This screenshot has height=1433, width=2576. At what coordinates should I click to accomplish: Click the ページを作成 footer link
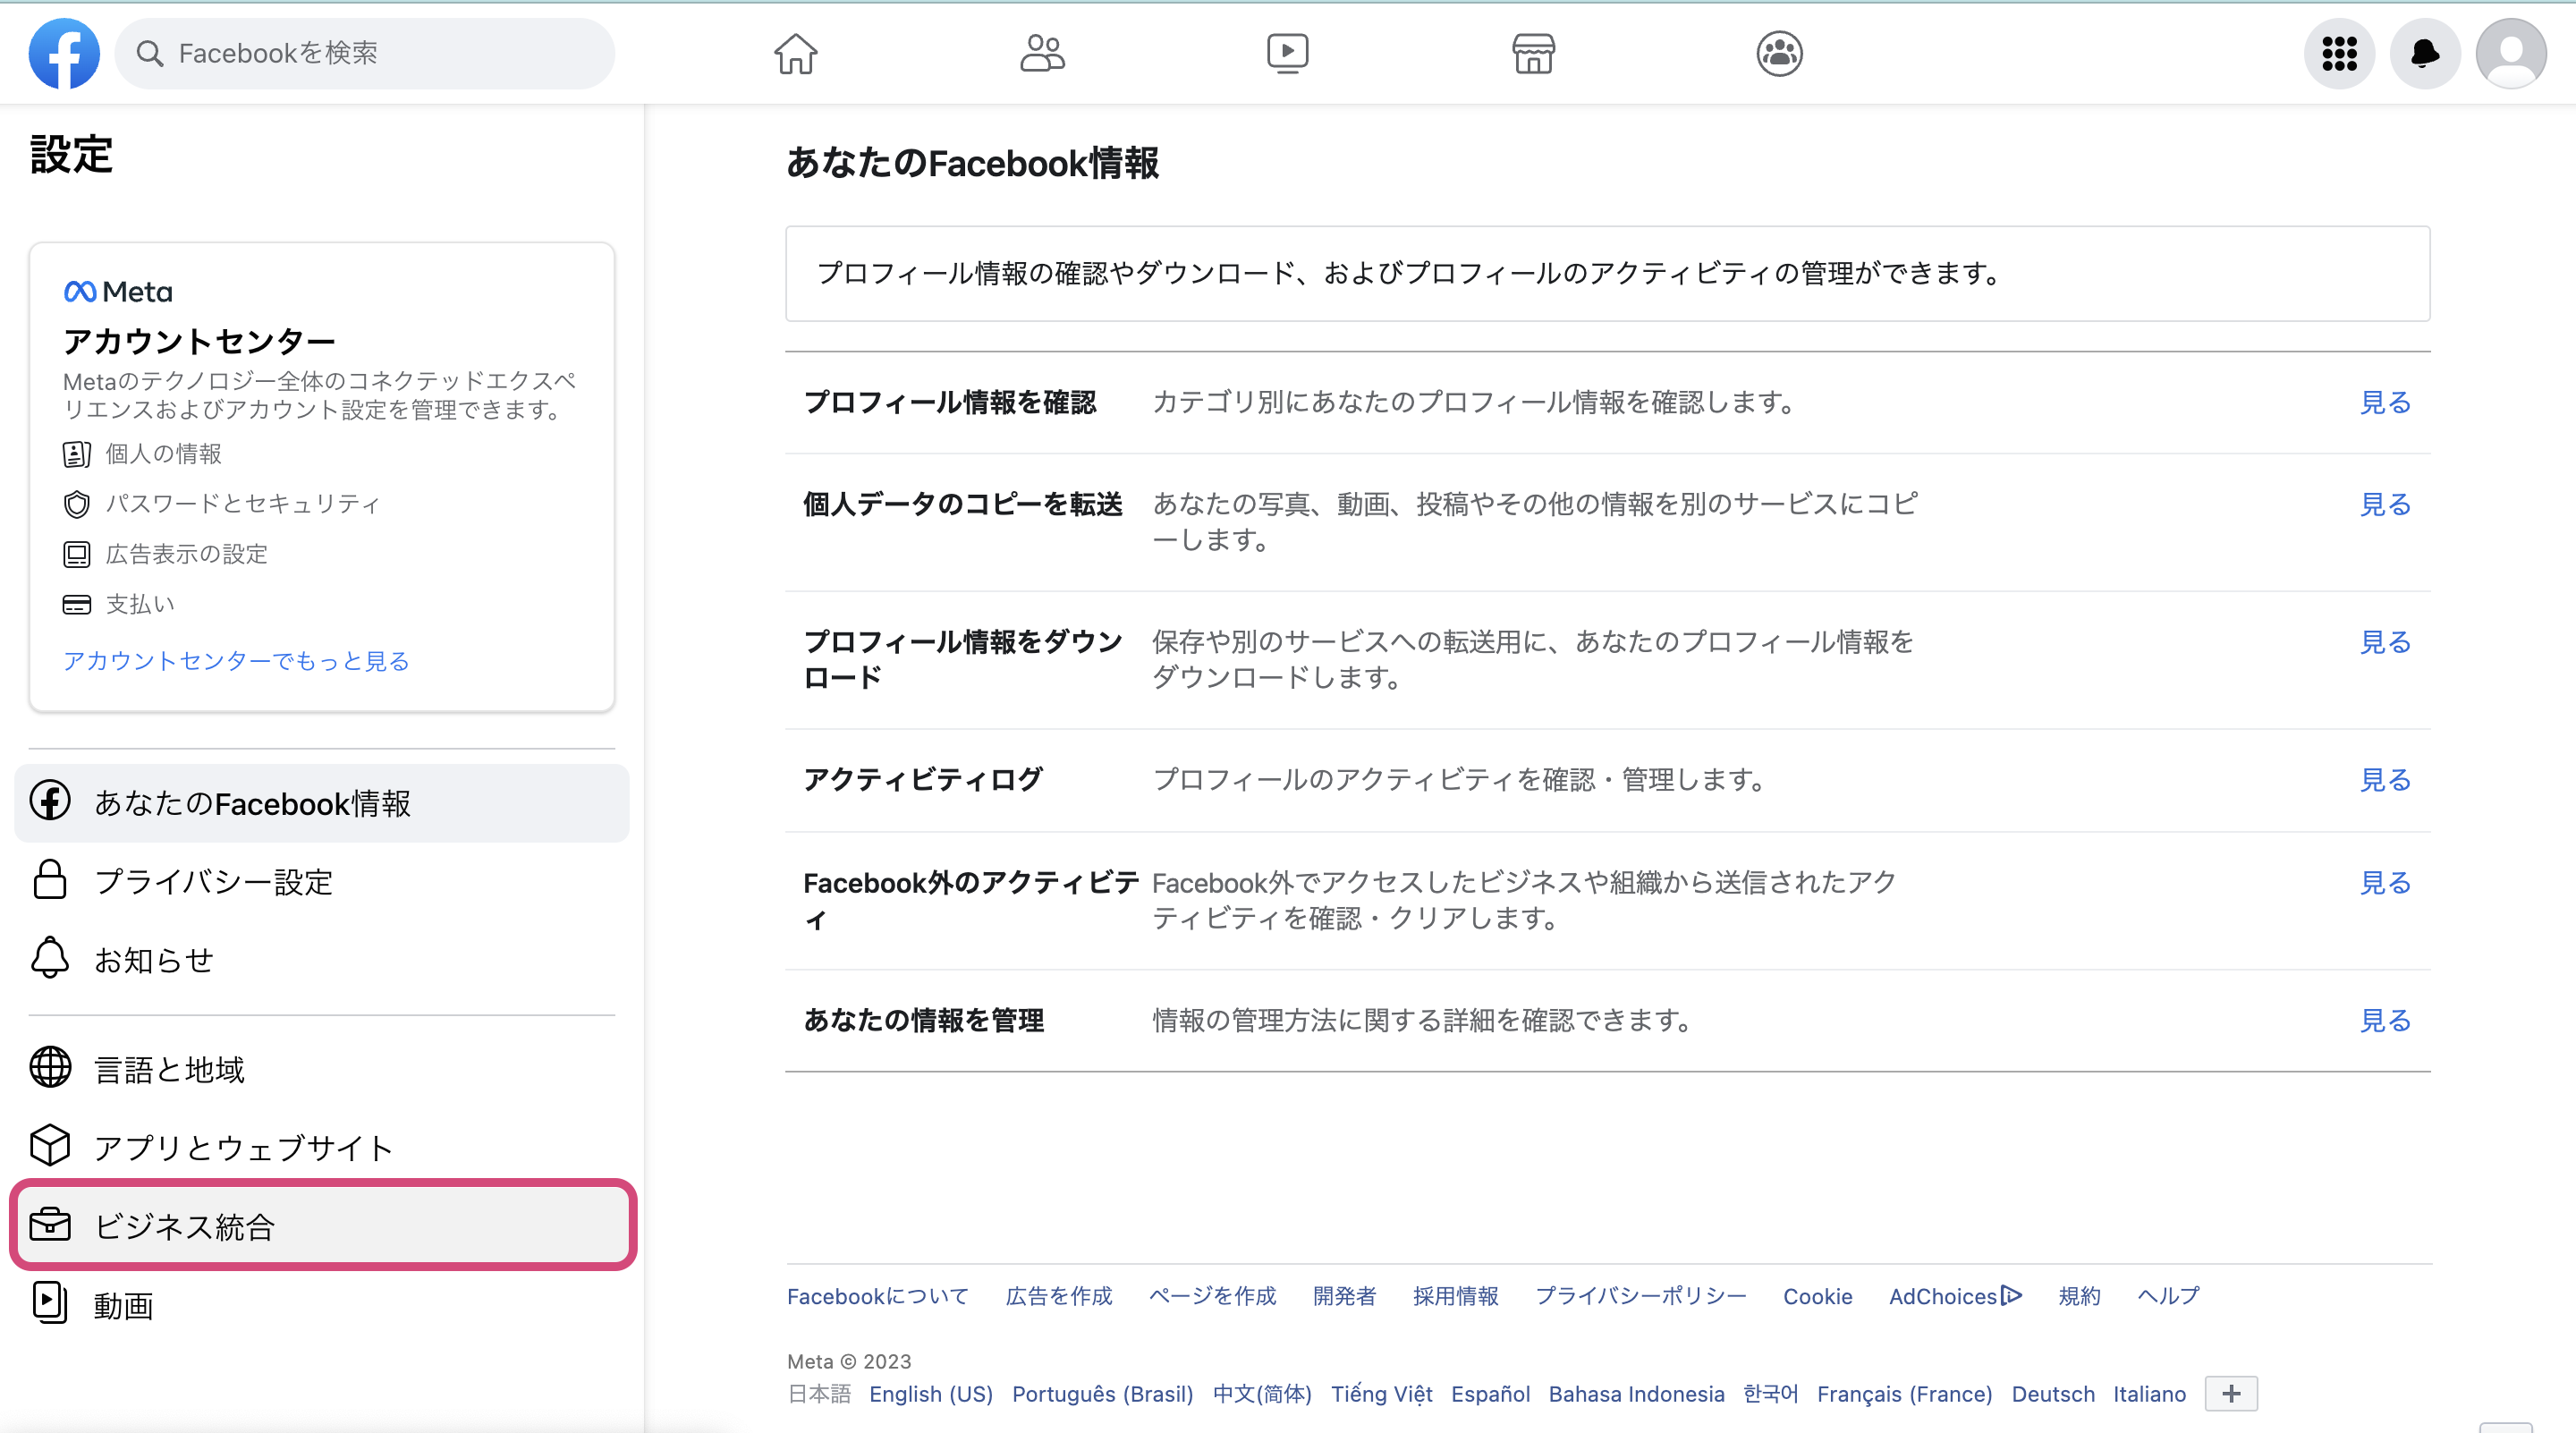click(x=1212, y=1297)
